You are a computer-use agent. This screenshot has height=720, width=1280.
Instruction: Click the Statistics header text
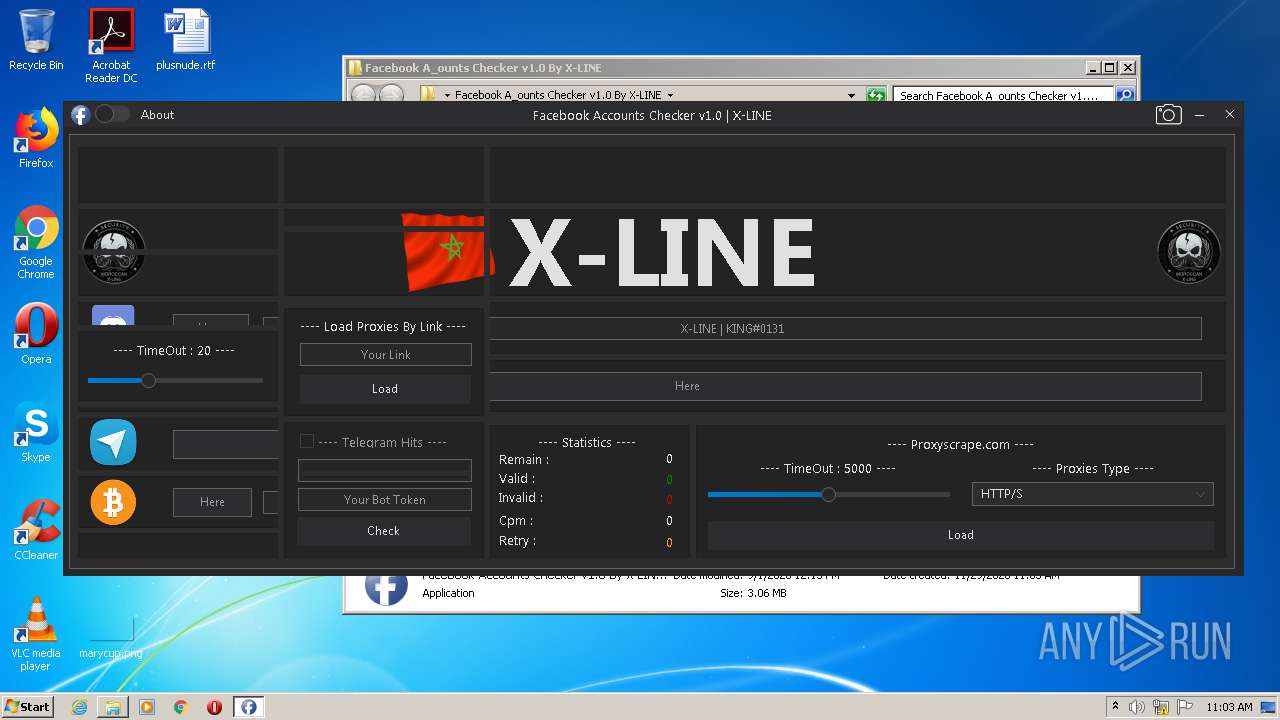click(587, 442)
